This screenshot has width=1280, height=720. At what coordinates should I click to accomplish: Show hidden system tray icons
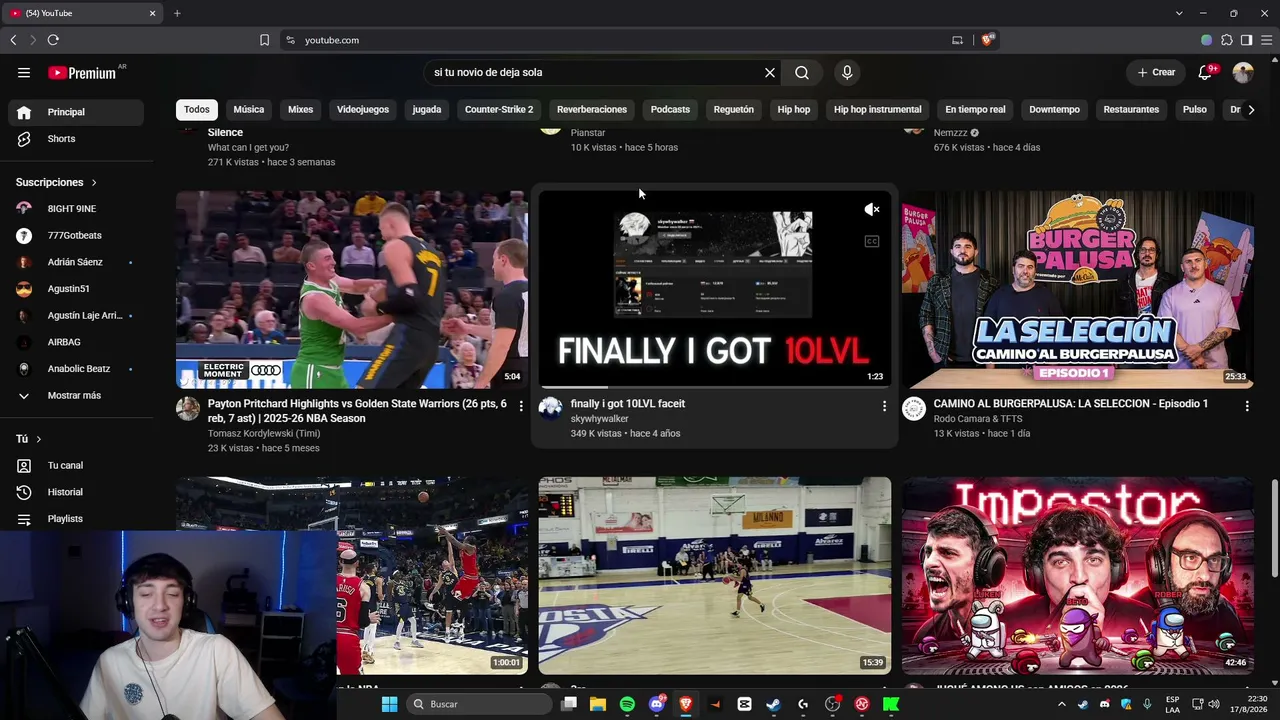click(1064, 704)
